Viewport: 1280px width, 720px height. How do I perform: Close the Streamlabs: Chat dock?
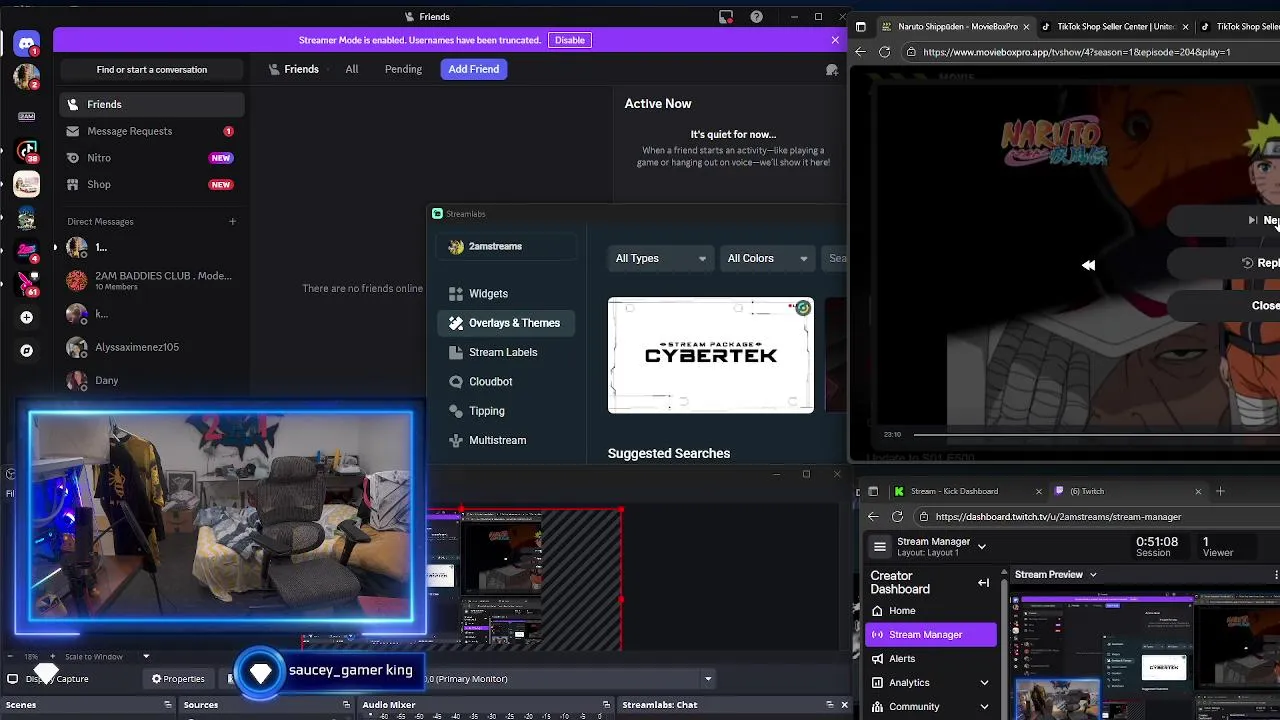pos(844,705)
